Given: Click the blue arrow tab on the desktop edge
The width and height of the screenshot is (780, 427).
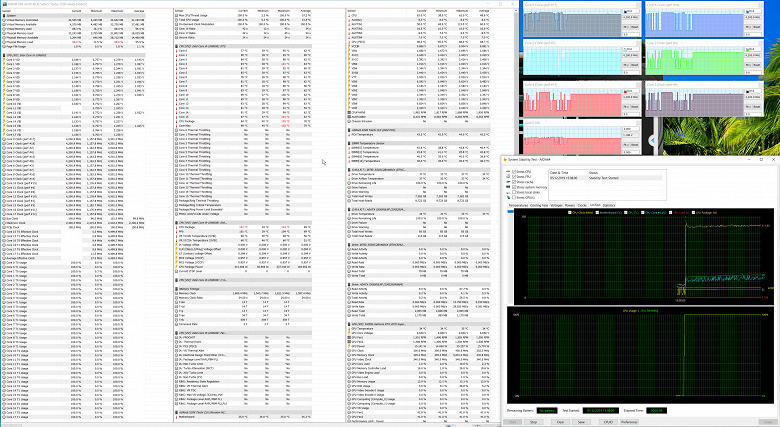Looking at the screenshot, I should (x=653, y=140).
